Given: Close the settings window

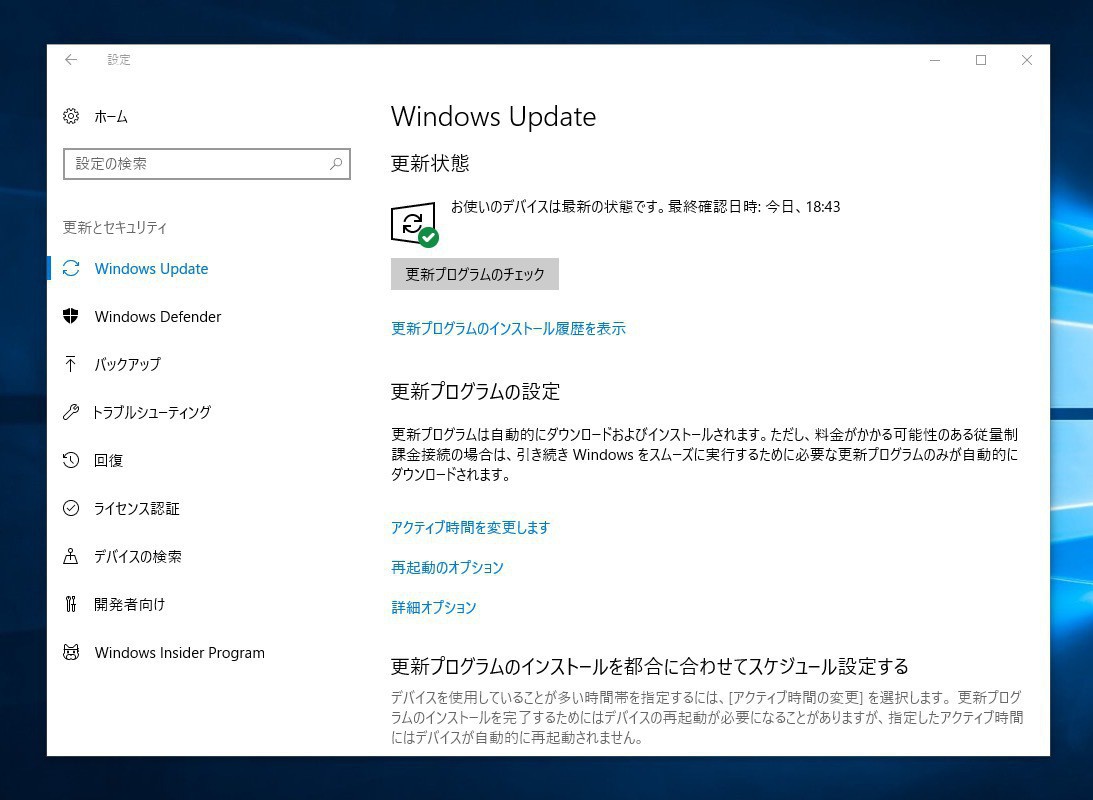Looking at the screenshot, I should click(1027, 60).
